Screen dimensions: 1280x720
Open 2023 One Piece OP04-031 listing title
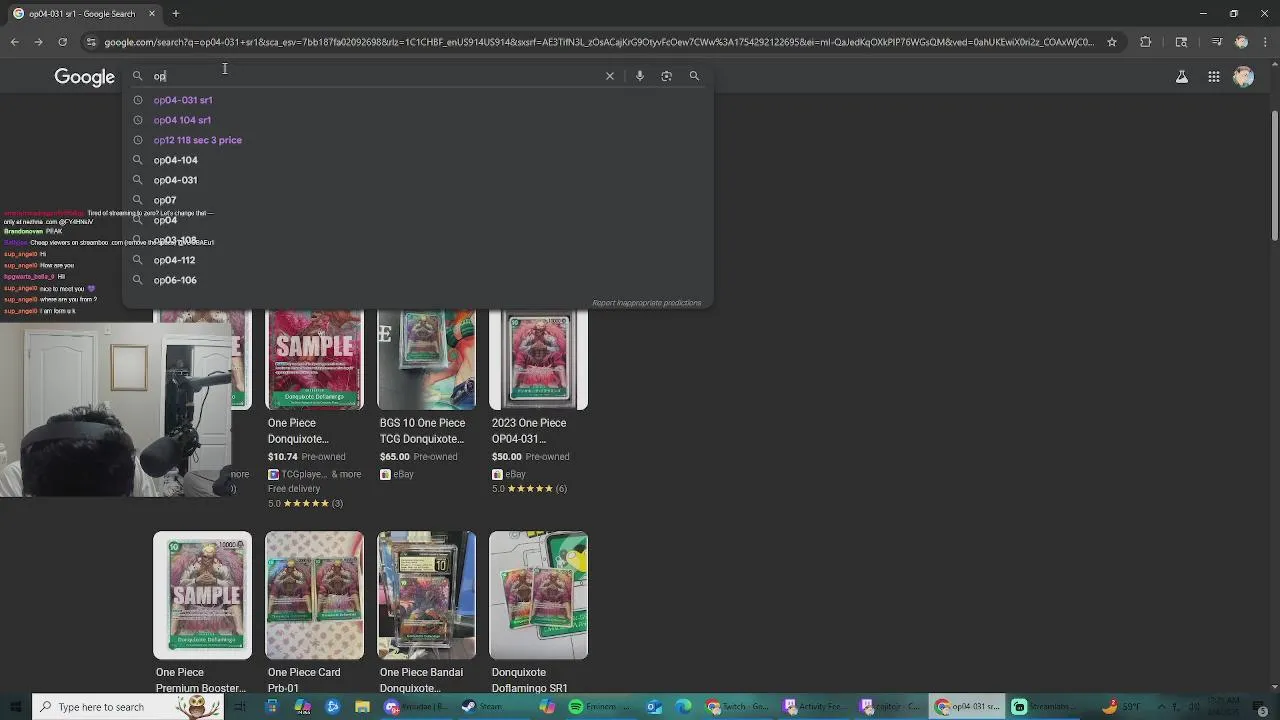click(529, 431)
